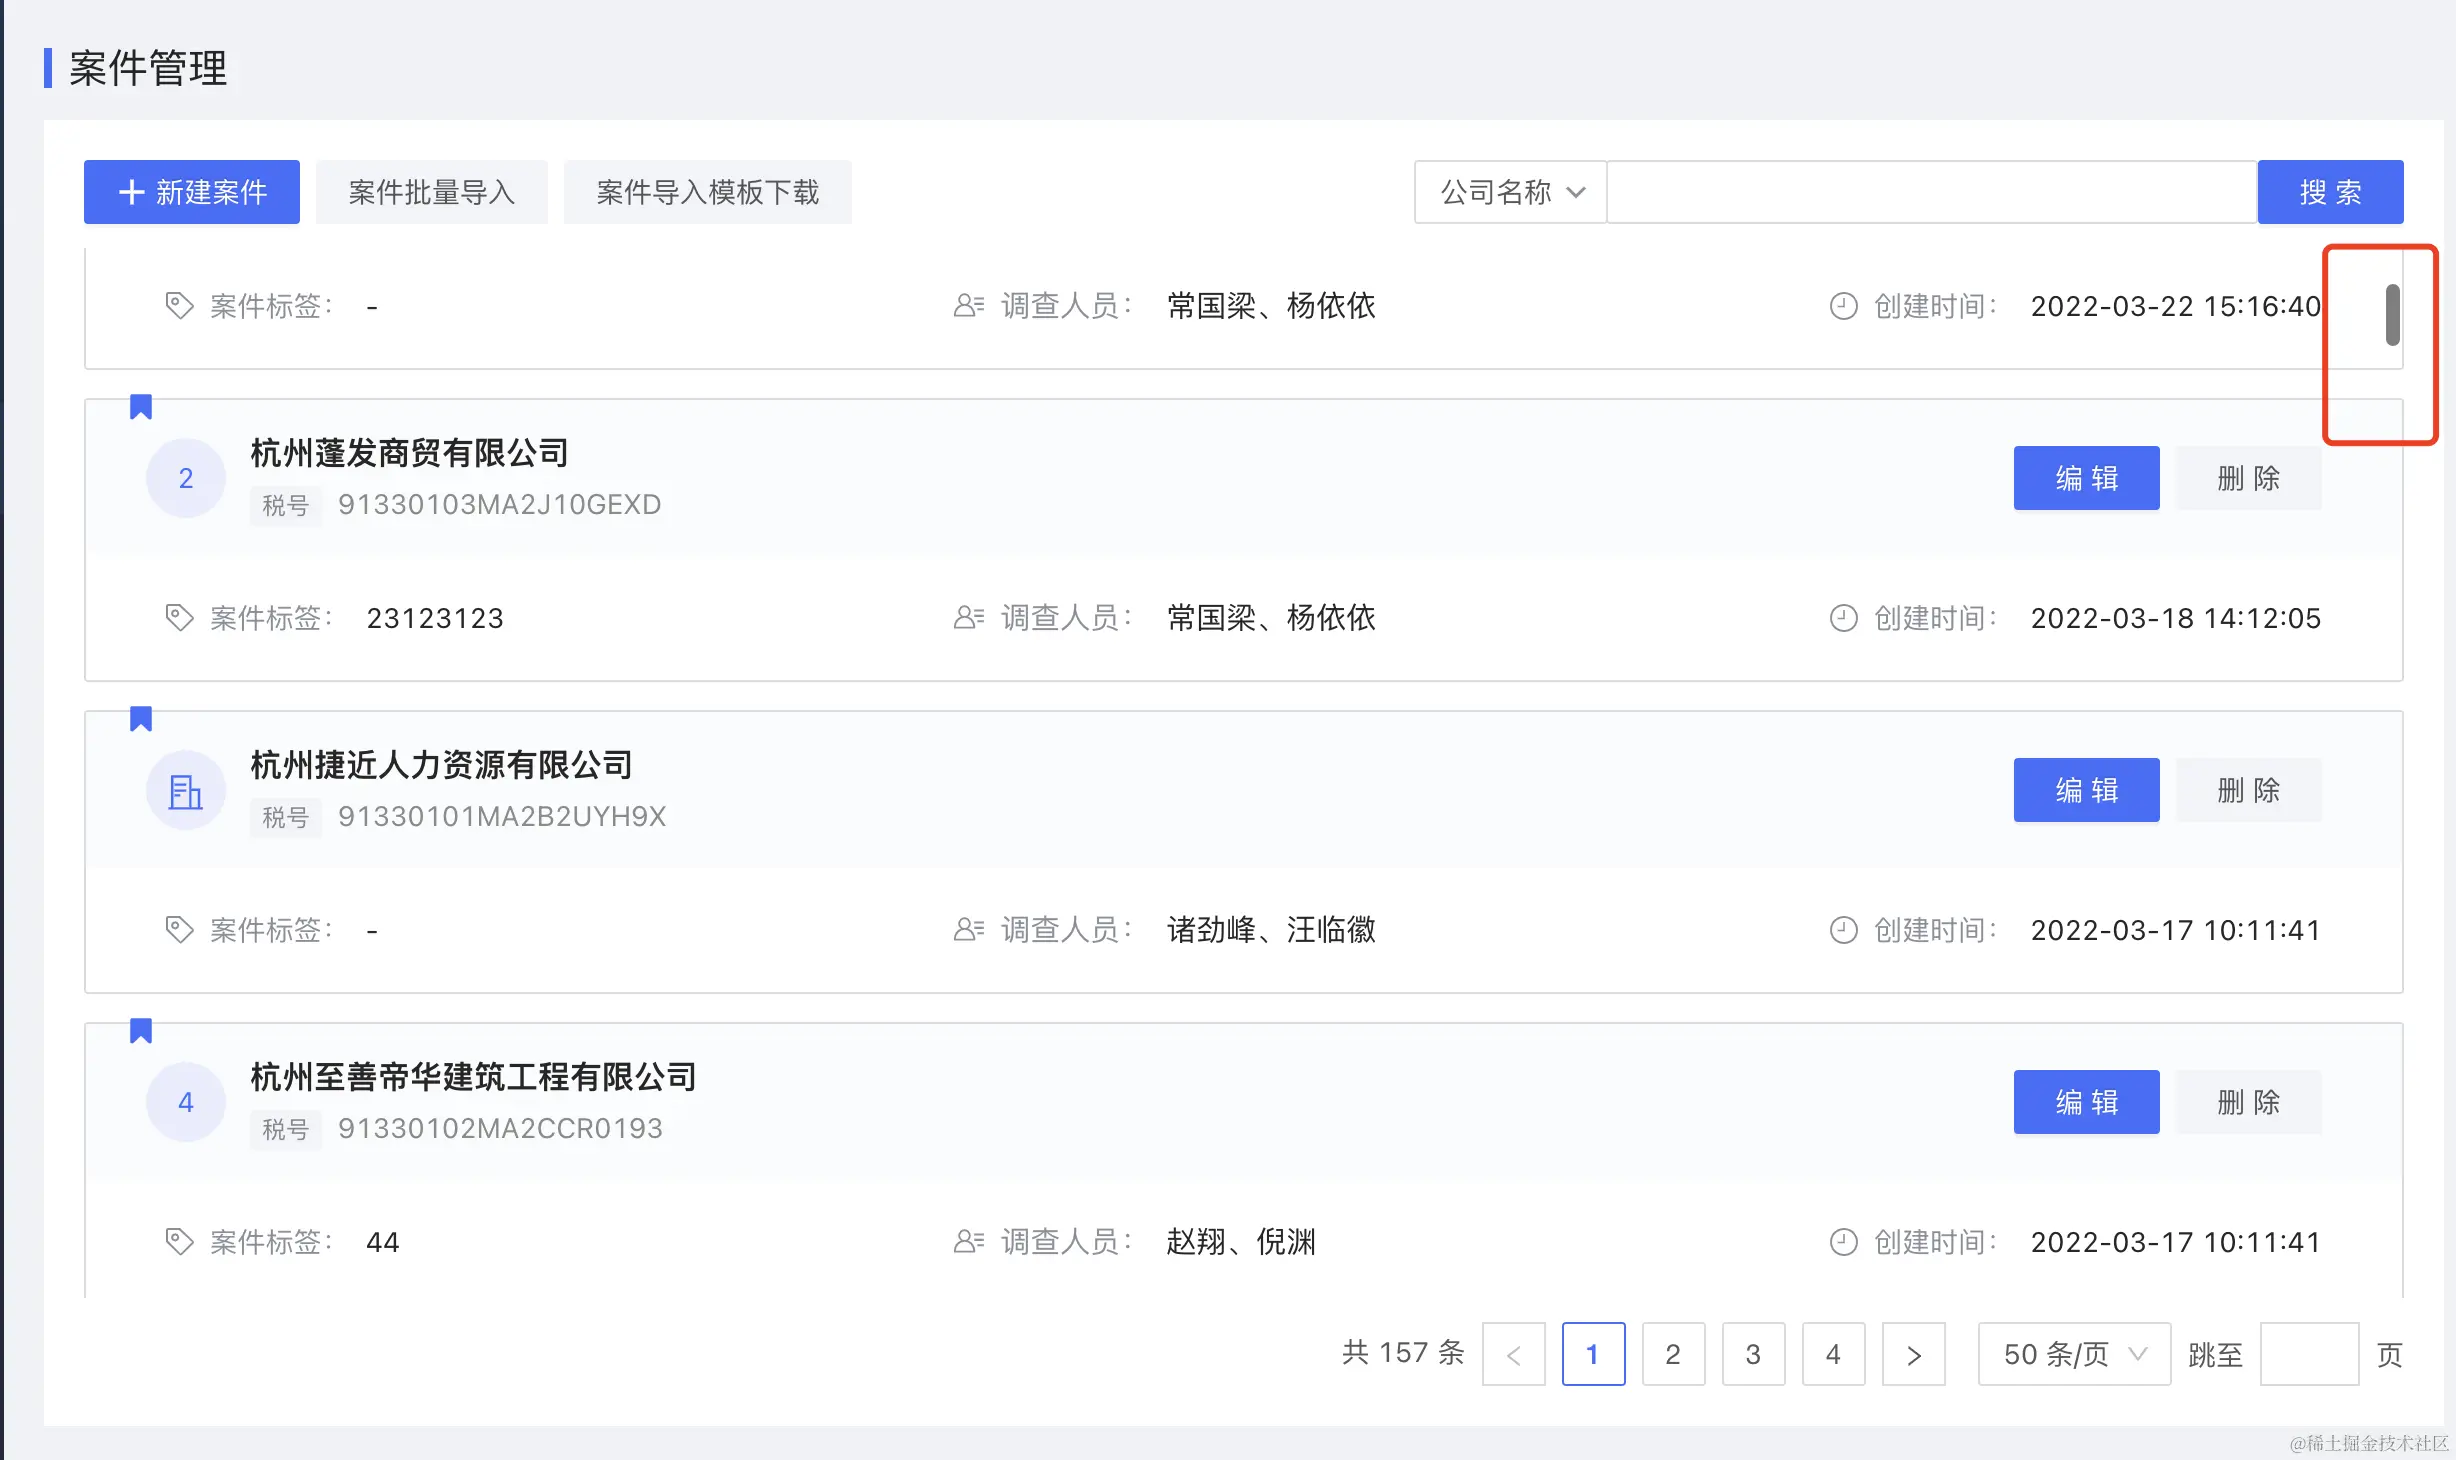The height and width of the screenshot is (1460, 2456).
Task: Click the 新建案件 button
Action: point(192,192)
